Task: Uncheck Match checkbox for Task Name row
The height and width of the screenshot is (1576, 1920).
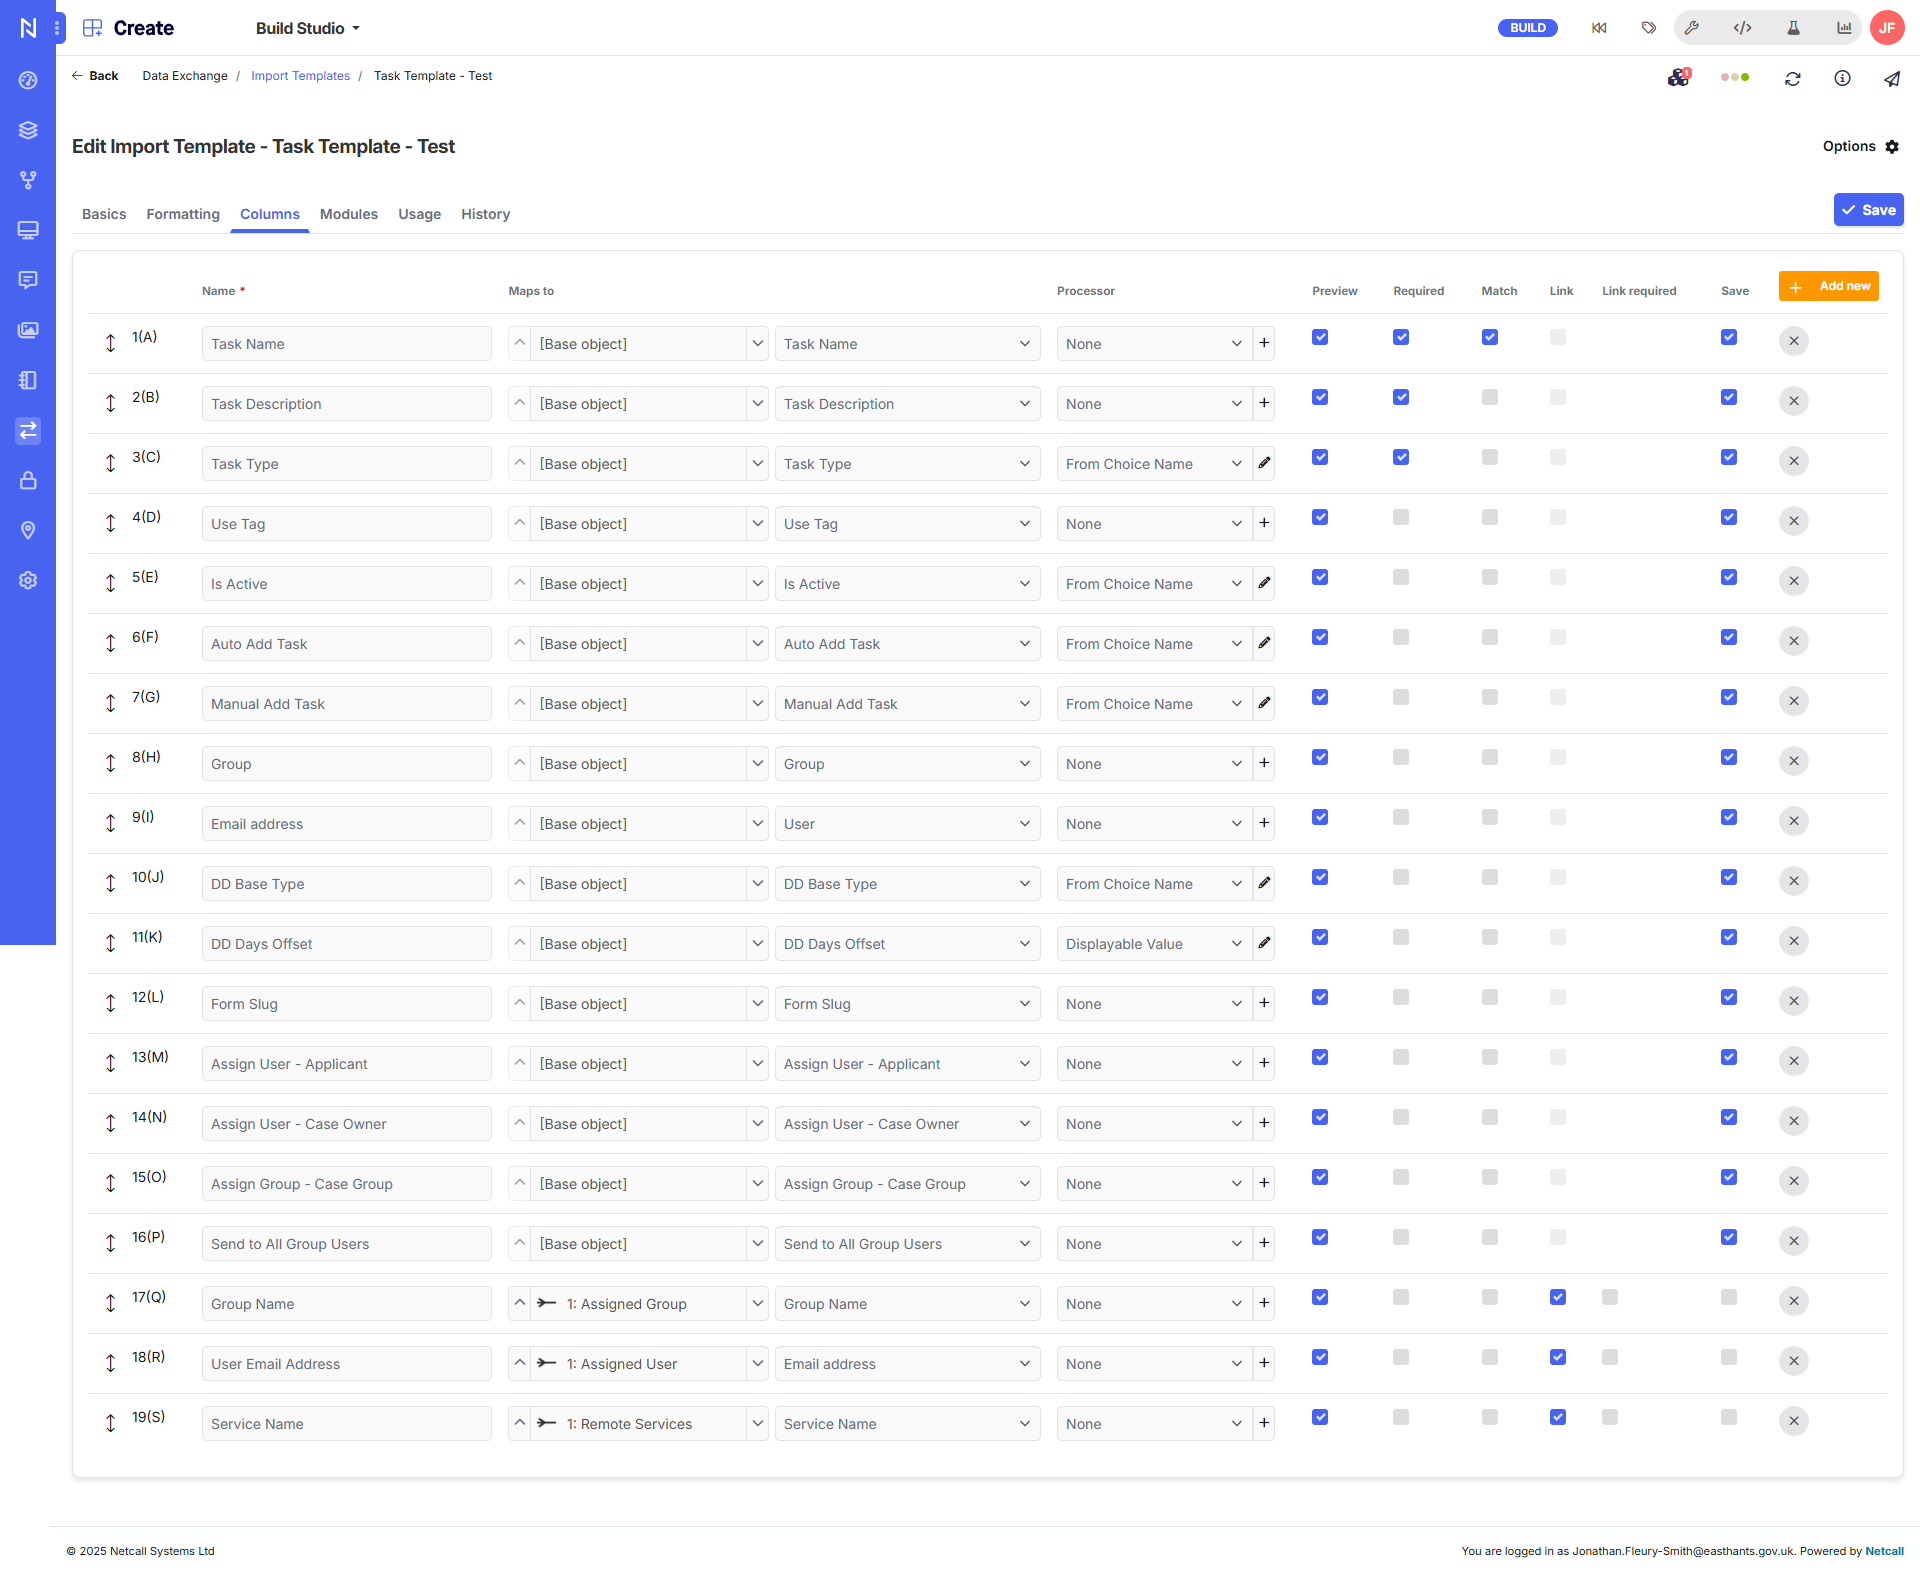Action: (1489, 337)
